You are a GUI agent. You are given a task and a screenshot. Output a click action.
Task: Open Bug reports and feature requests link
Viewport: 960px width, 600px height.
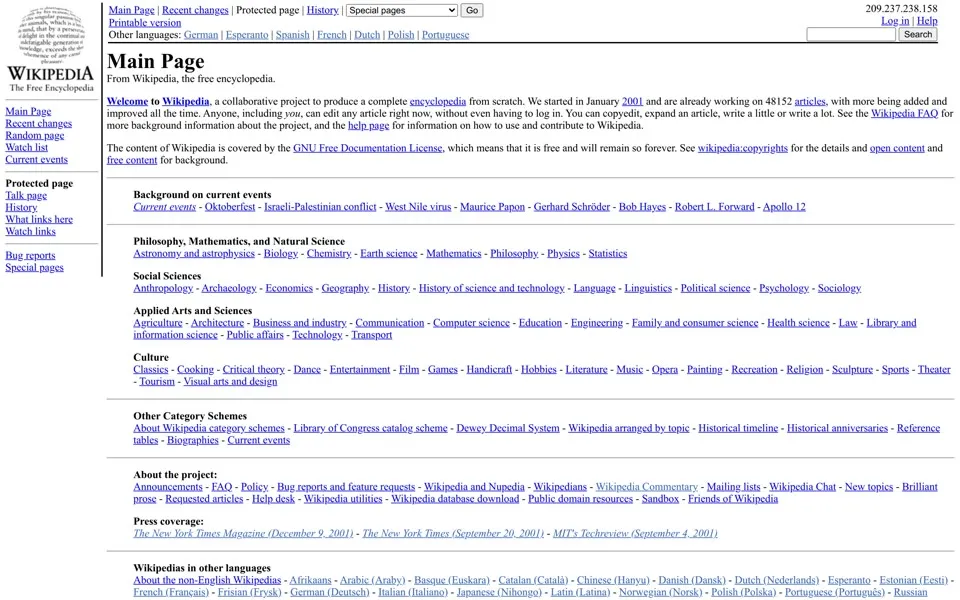346,487
